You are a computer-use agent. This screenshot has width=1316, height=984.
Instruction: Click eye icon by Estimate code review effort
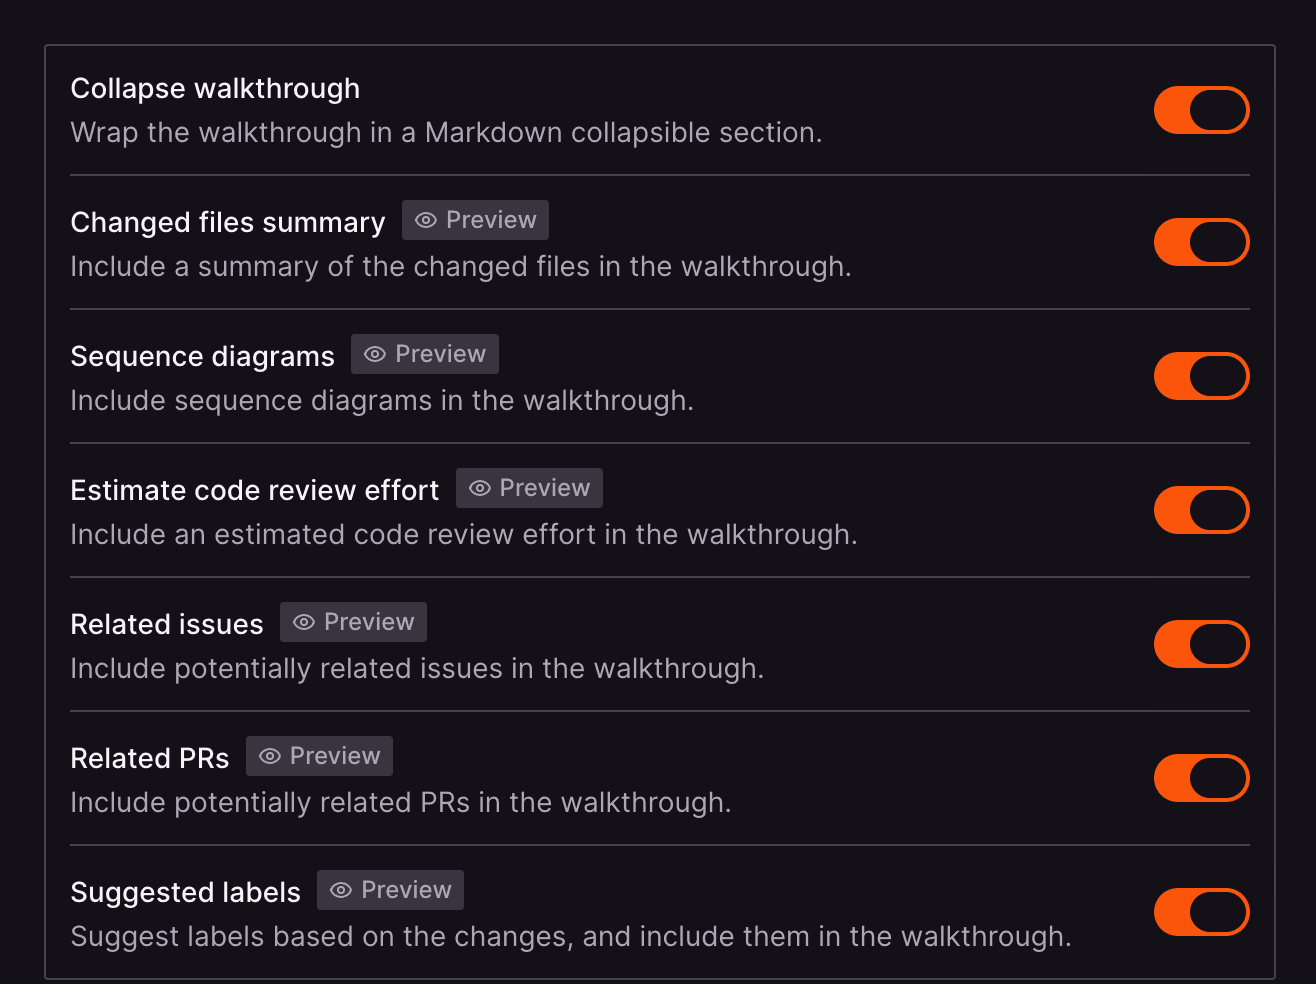pyautogui.click(x=480, y=488)
